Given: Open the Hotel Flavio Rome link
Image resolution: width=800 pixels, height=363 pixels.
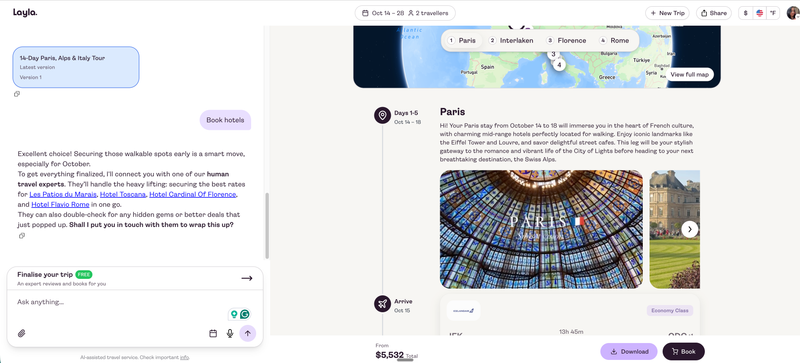Looking at the screenshot, I should 60,205.
